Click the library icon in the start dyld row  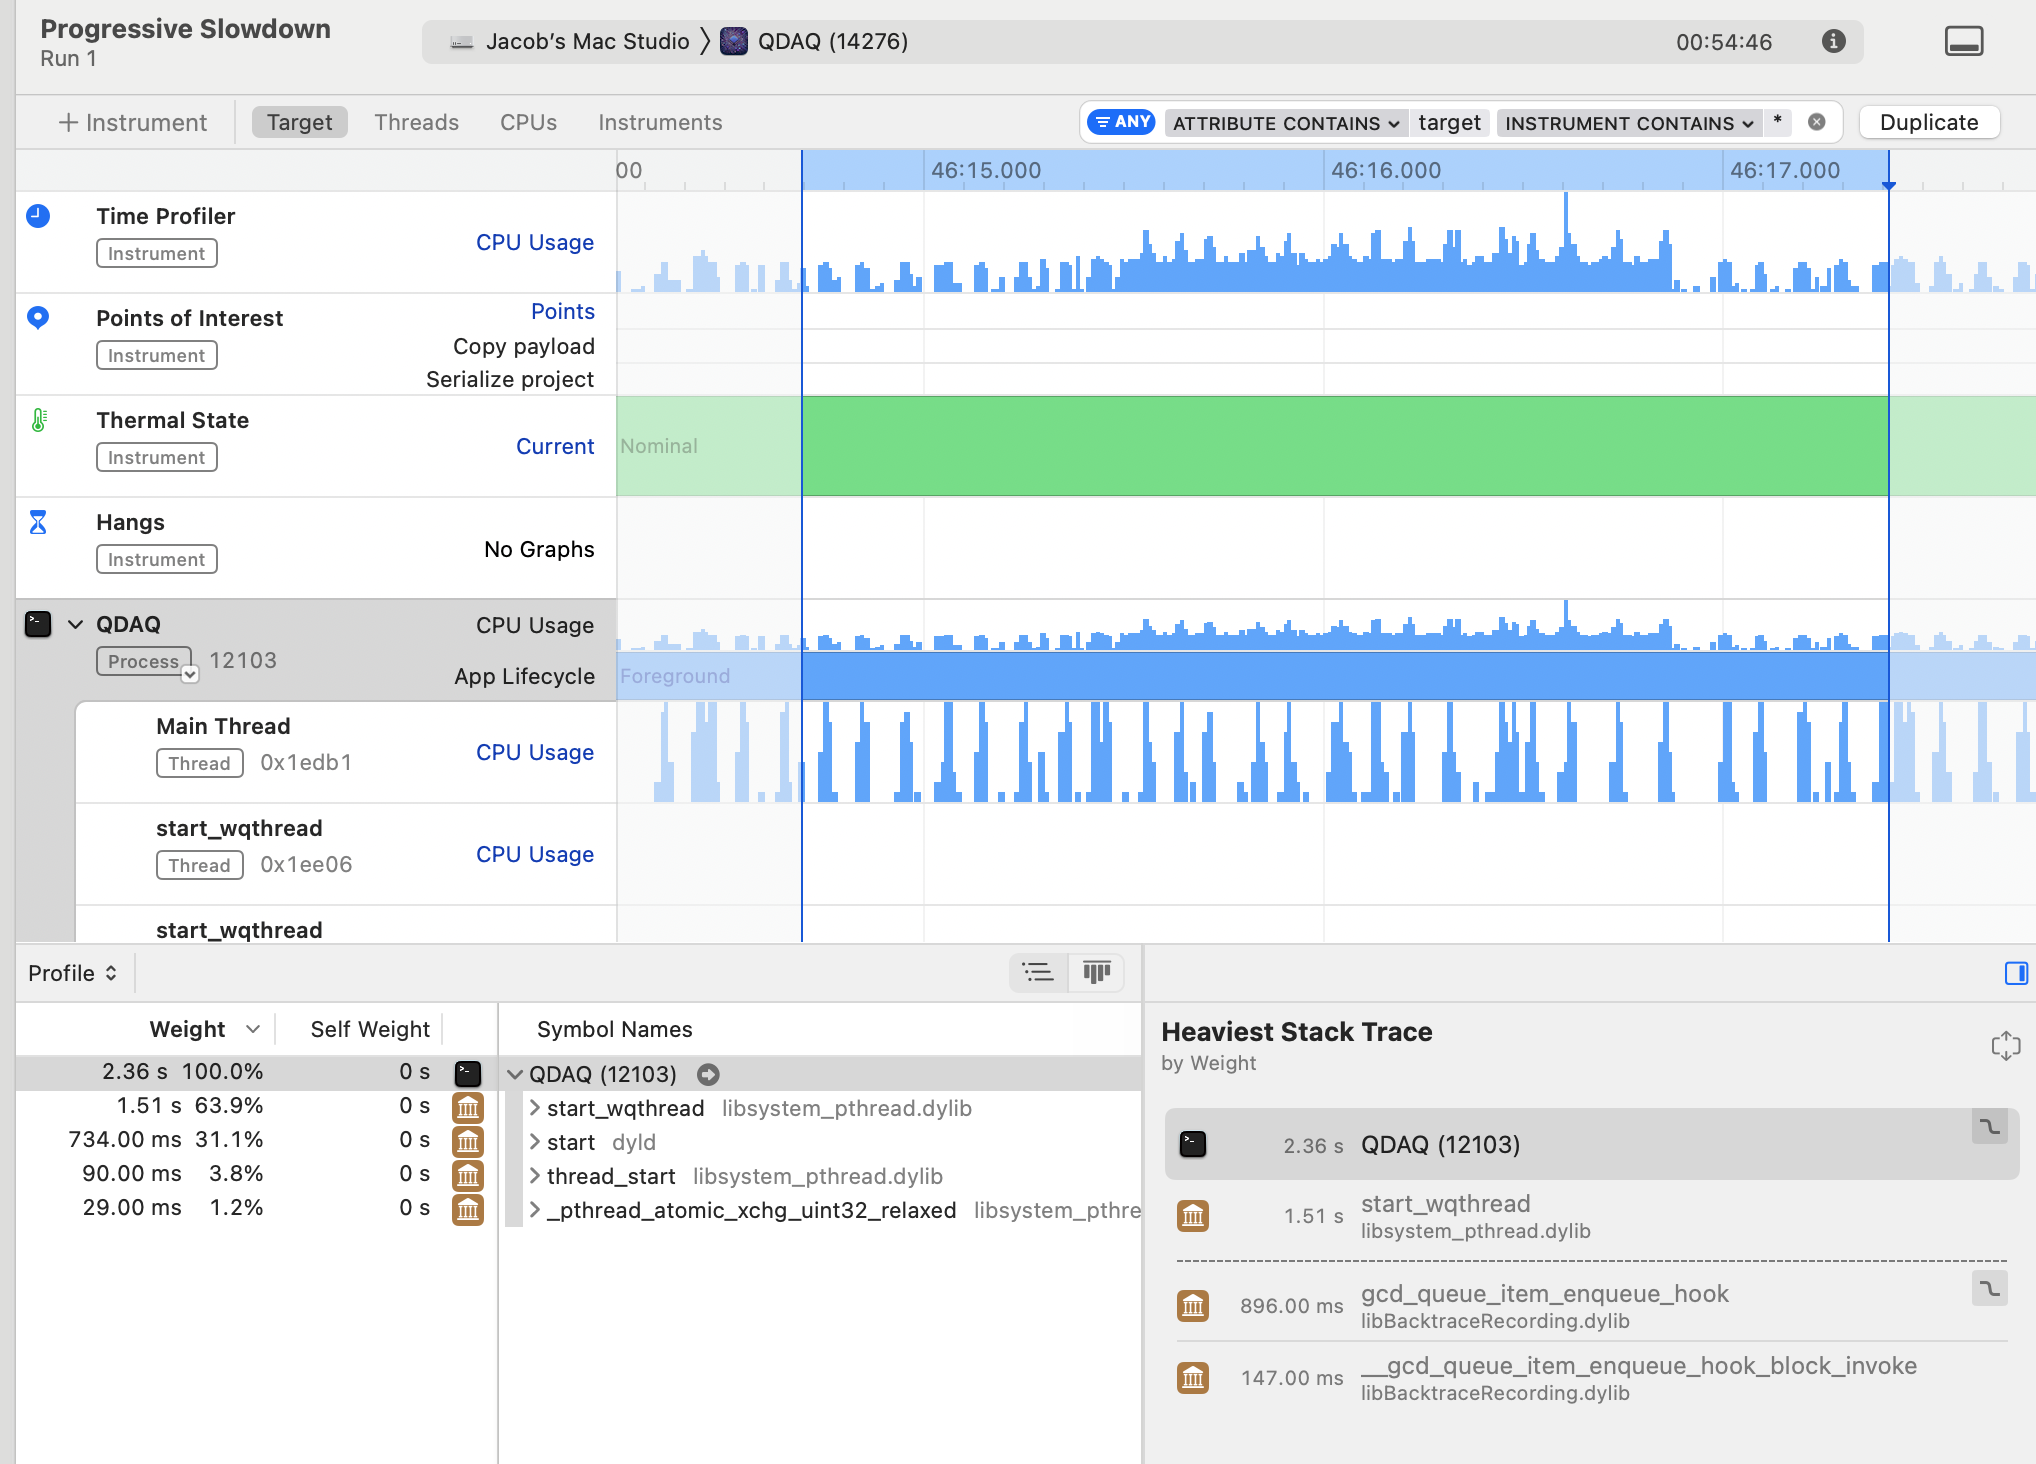468,1142
